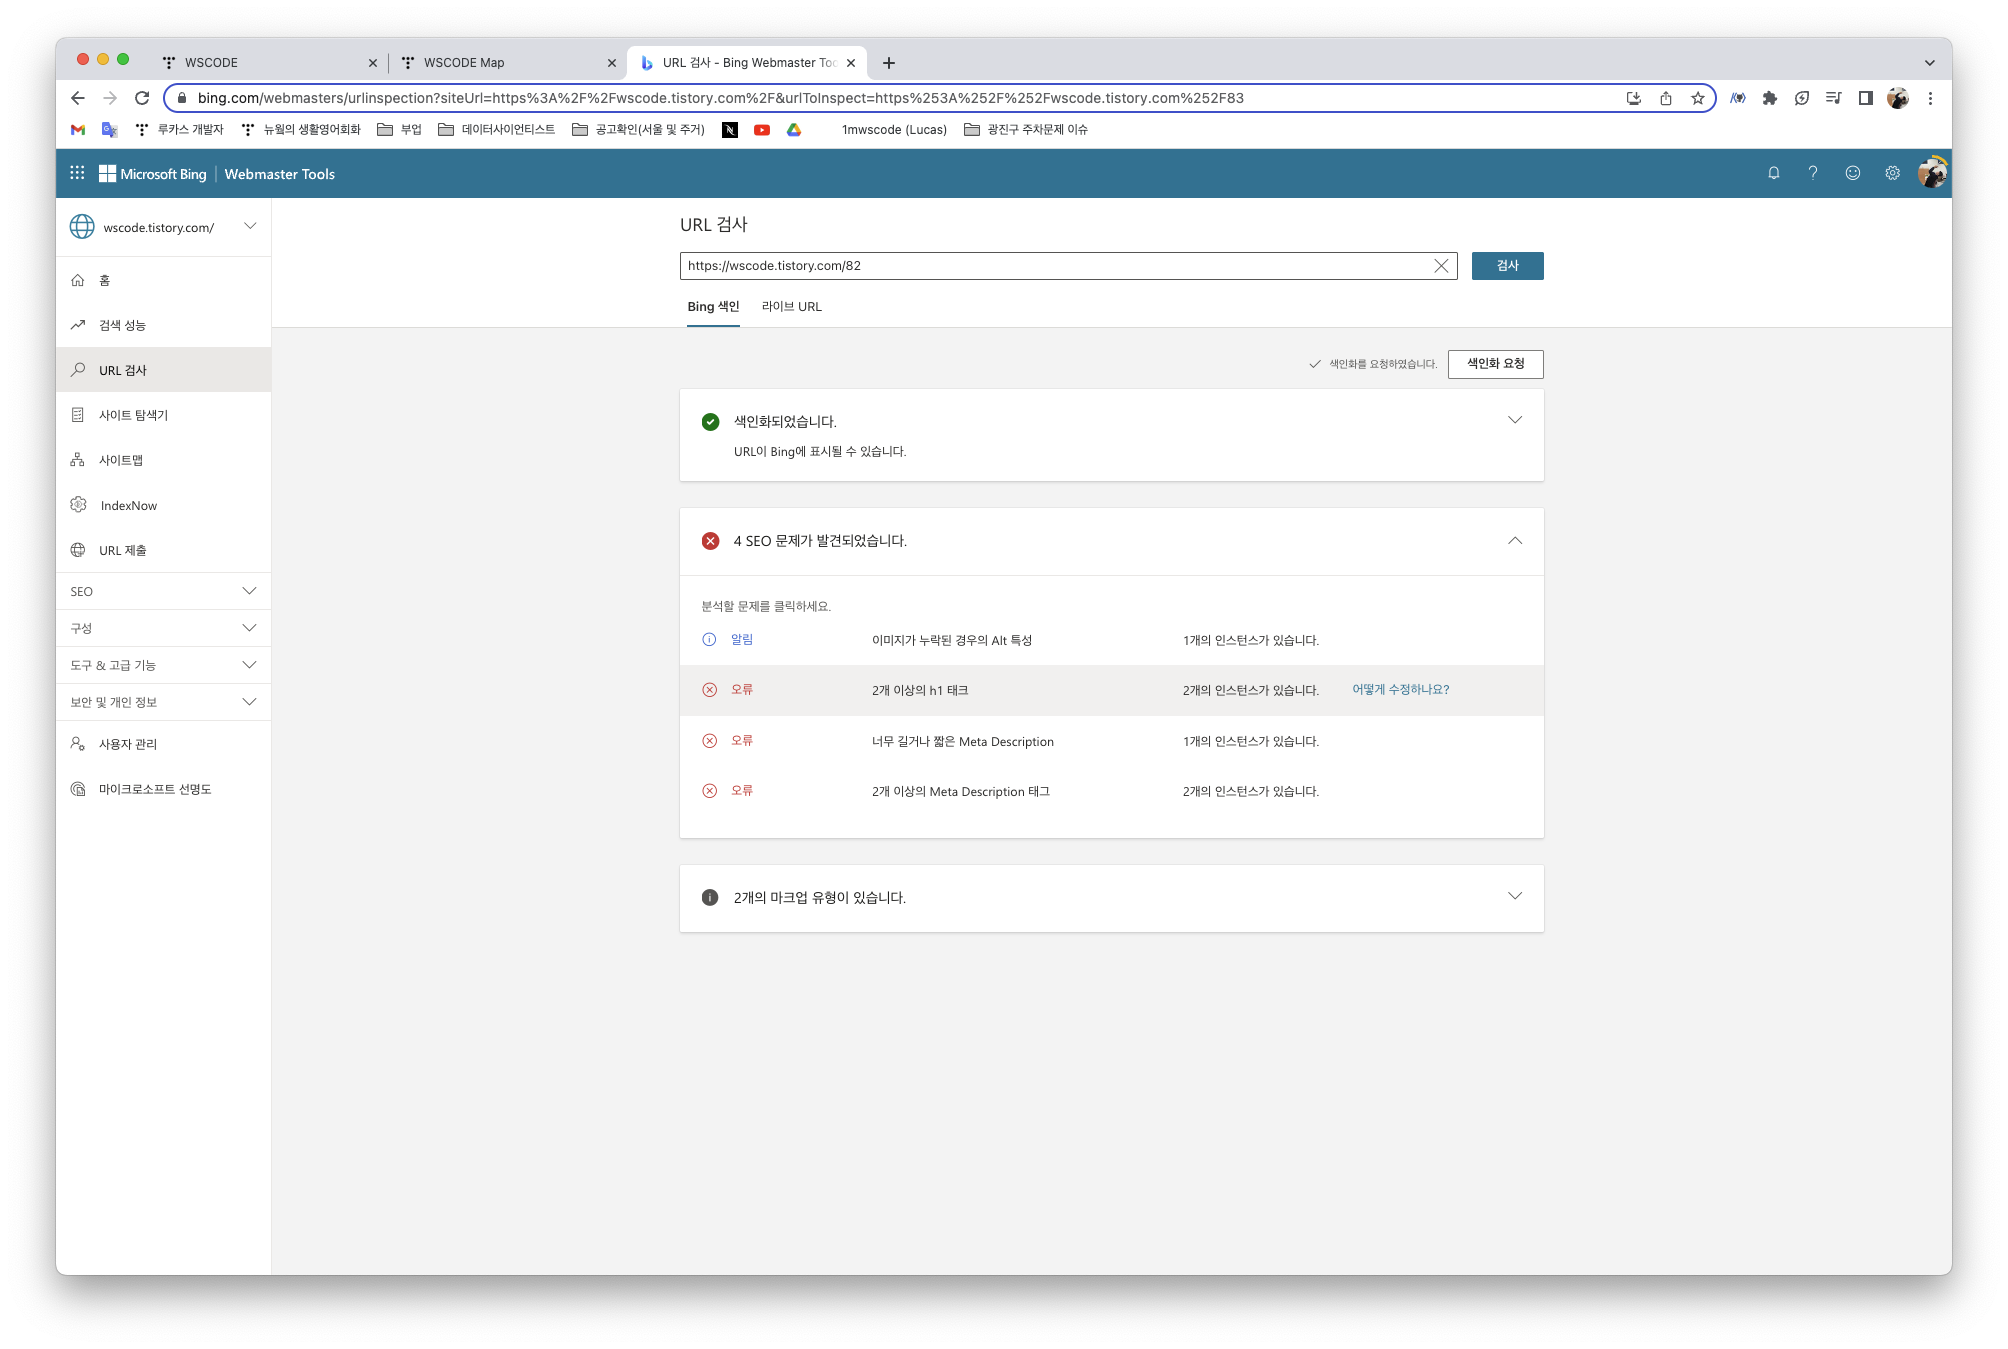Image resolution: width=2008 pixels, height=1349 pixels.
Task: Open IndexNow from the sidebar
Action: (128, 506)
